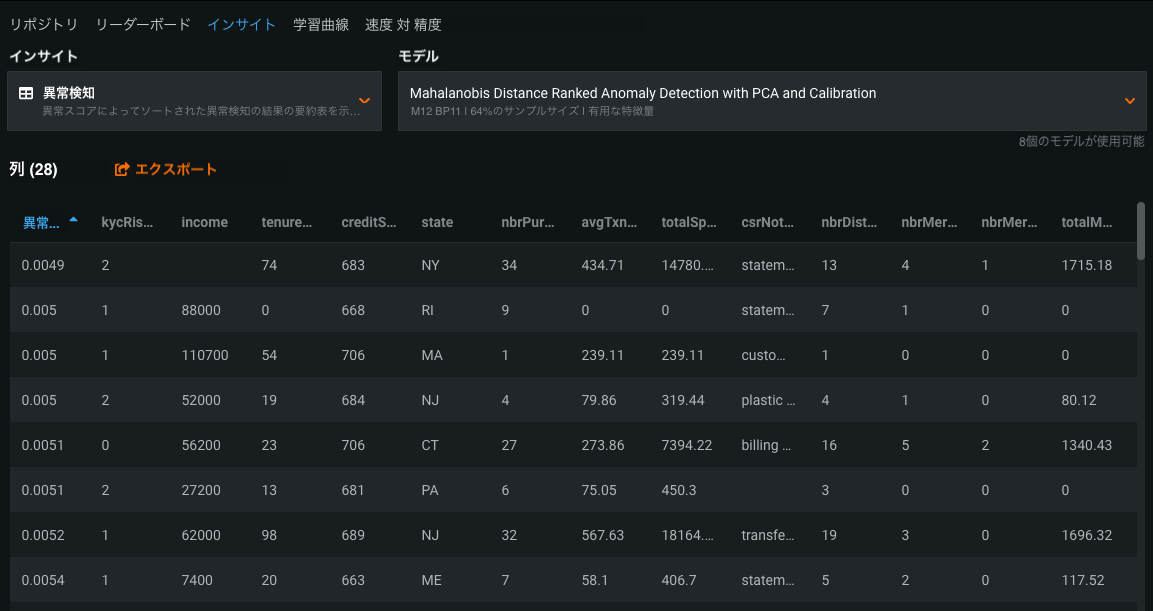Screen dimensions: 1153x611
Task: Click the anomaly detection table icon
Action: click(26, 93)
